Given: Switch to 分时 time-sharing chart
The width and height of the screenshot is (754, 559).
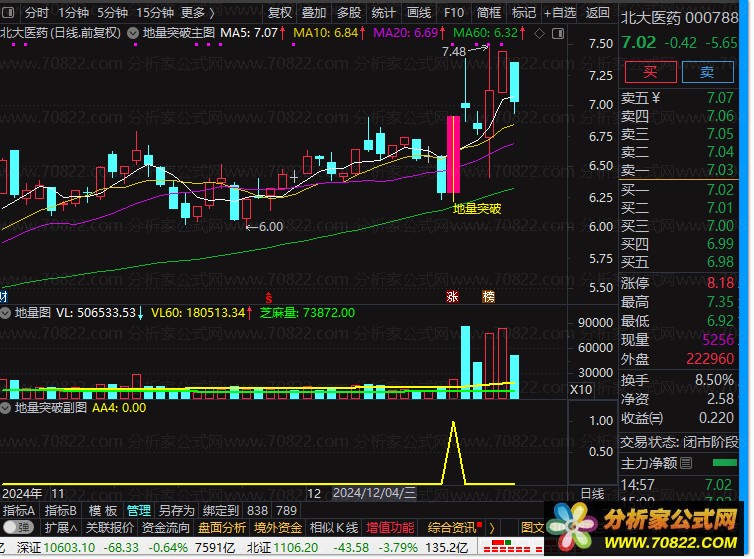Looking at the screenshot, I should click(x=37, y=12).
